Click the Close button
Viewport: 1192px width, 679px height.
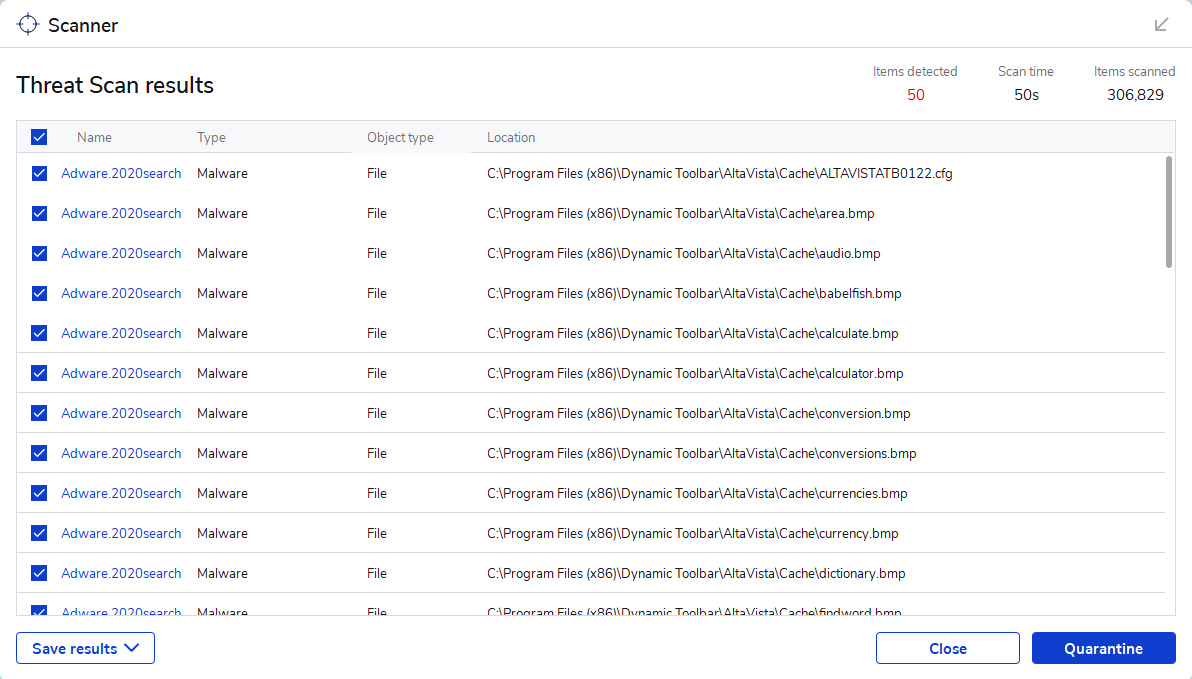point(947,648)
